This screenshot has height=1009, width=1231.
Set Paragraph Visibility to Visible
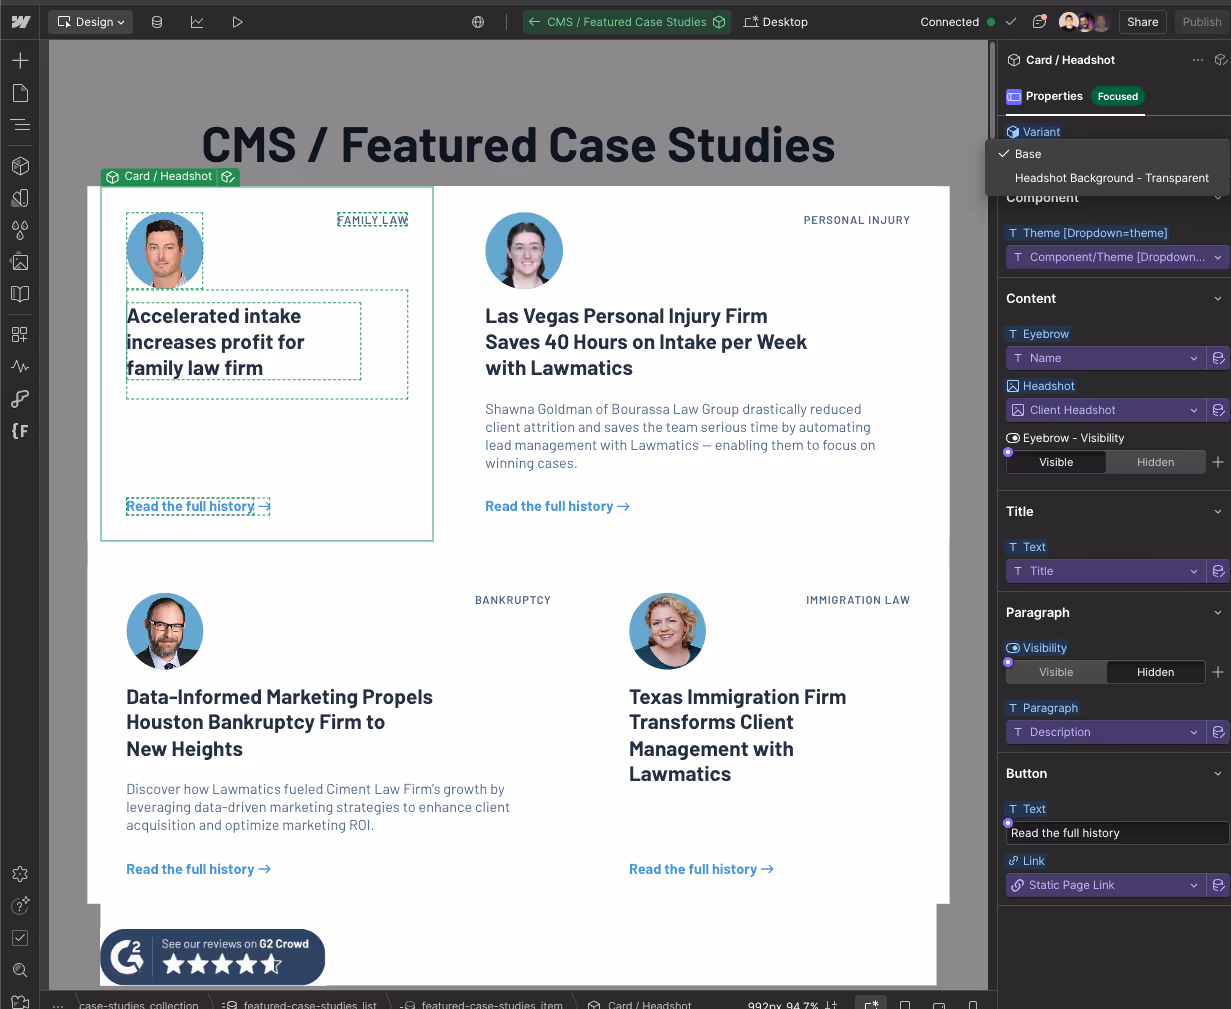(x=1056, y=672)
